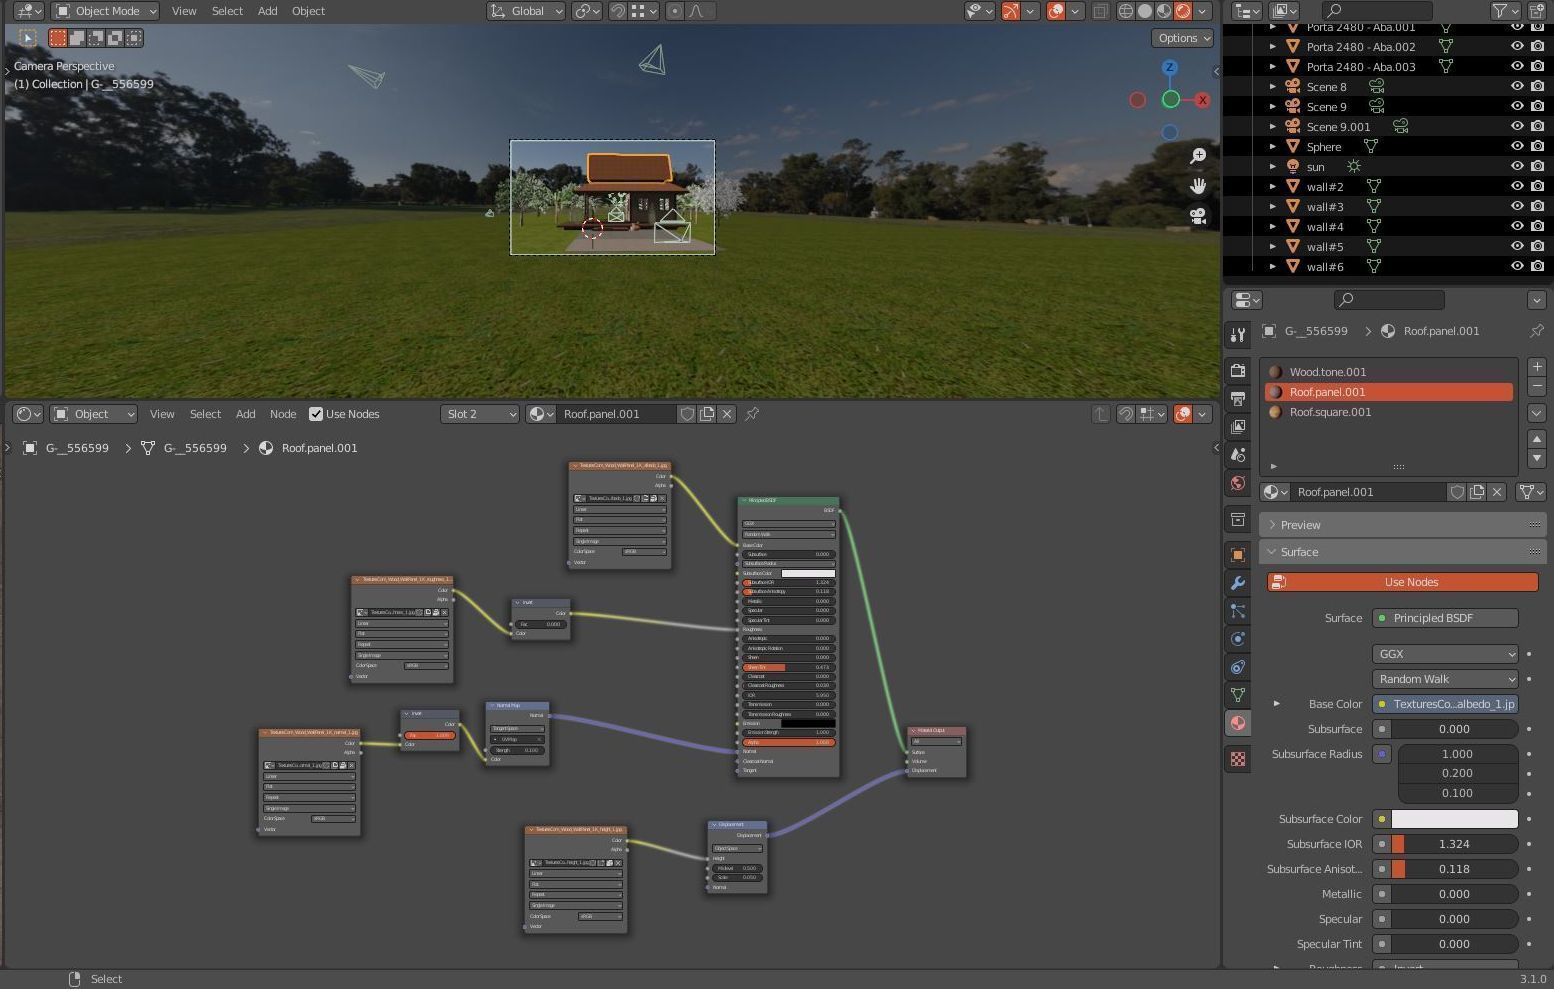1554x989 pixels.
Task: Click the Subsurface Anisotropy slider
Action: pyautogui.click(x=1454, y=869)
